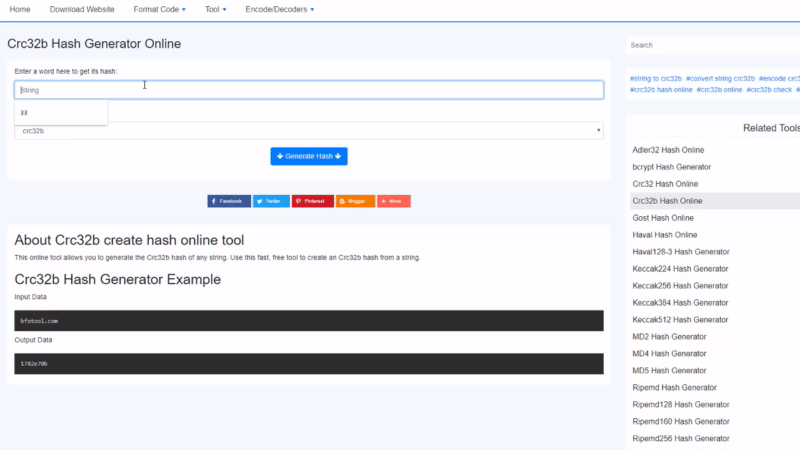The height and width of the screenshot is (450, 800).
Task: Open the More share options button
Action: click(394, 201)
